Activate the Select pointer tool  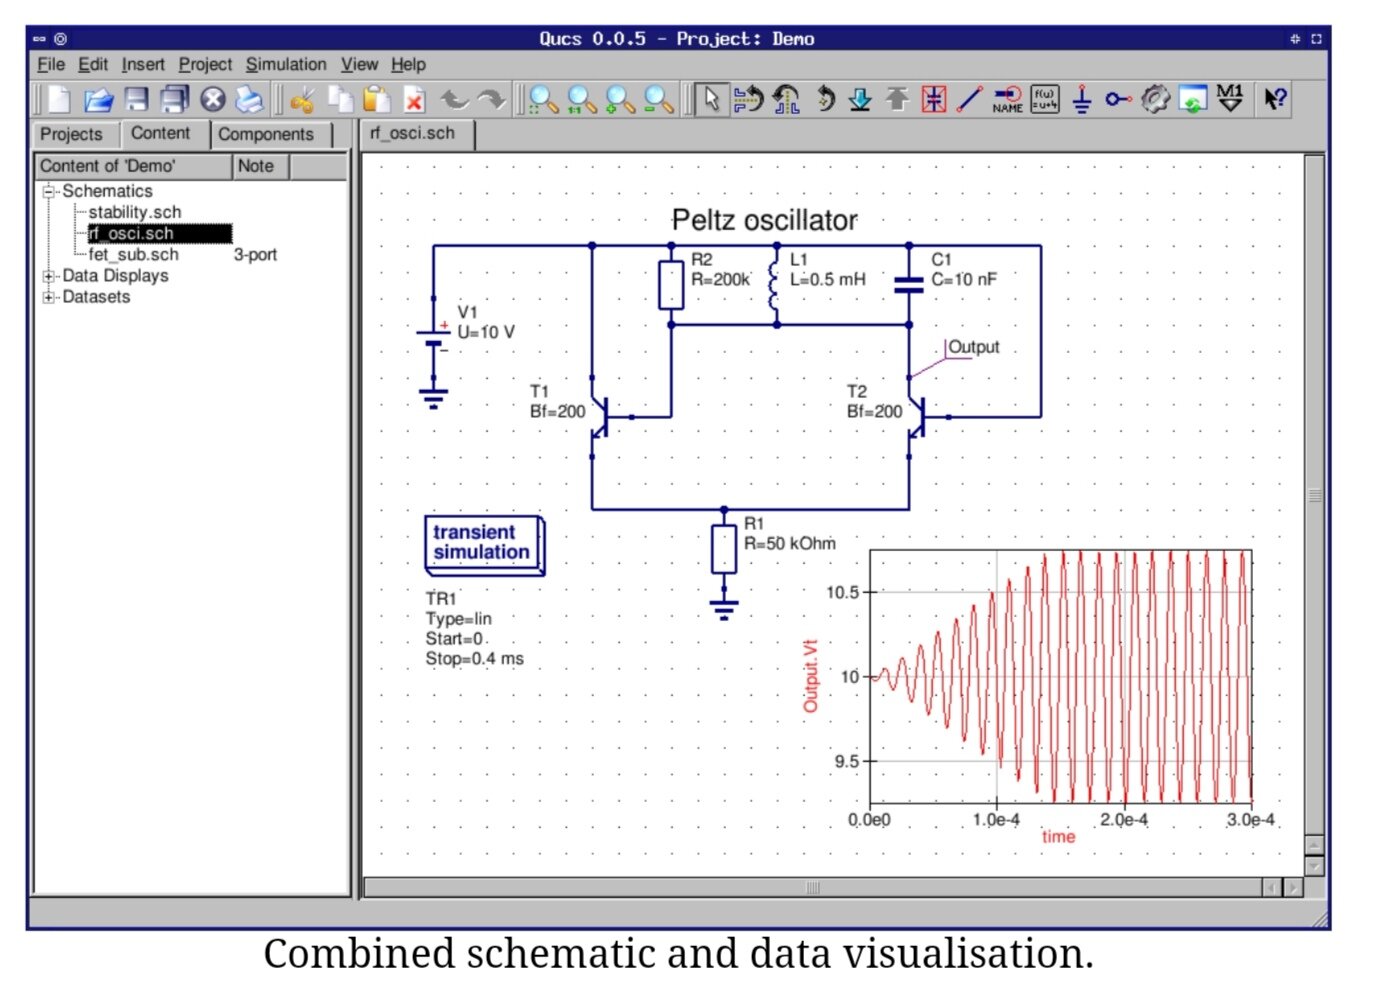[x=711, y=99]
